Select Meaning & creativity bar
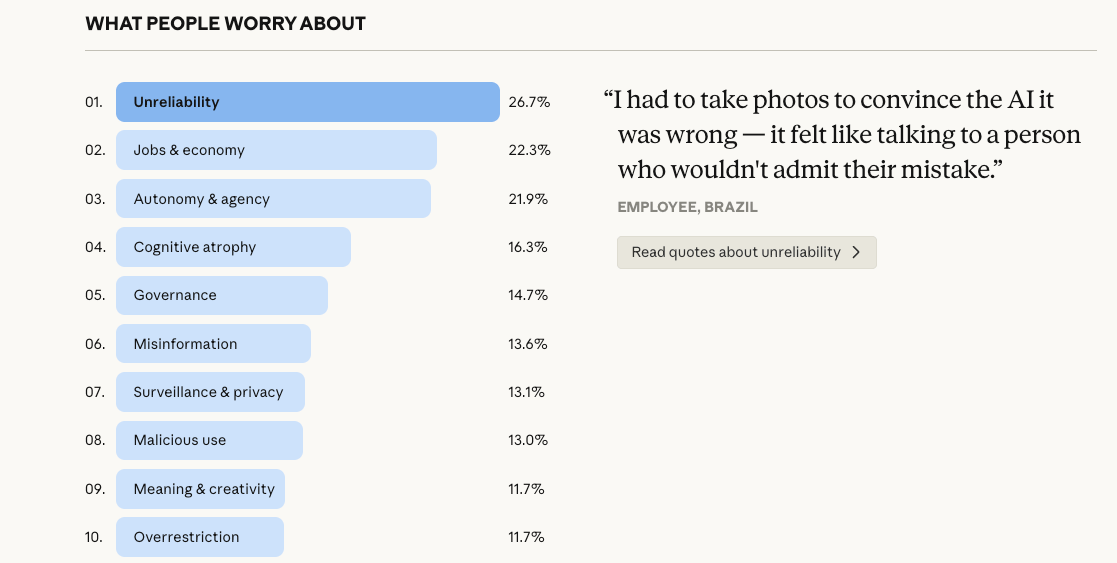 click(x=200, y=489)
